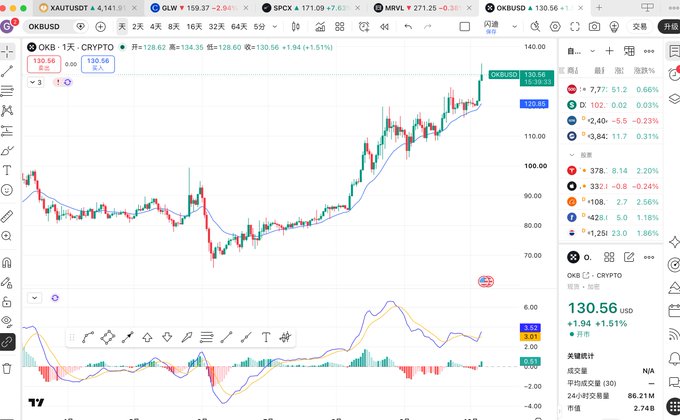Toggle hide all drawings eye icon
This screenshot has height=420, width=680.
tap(7, 322)
